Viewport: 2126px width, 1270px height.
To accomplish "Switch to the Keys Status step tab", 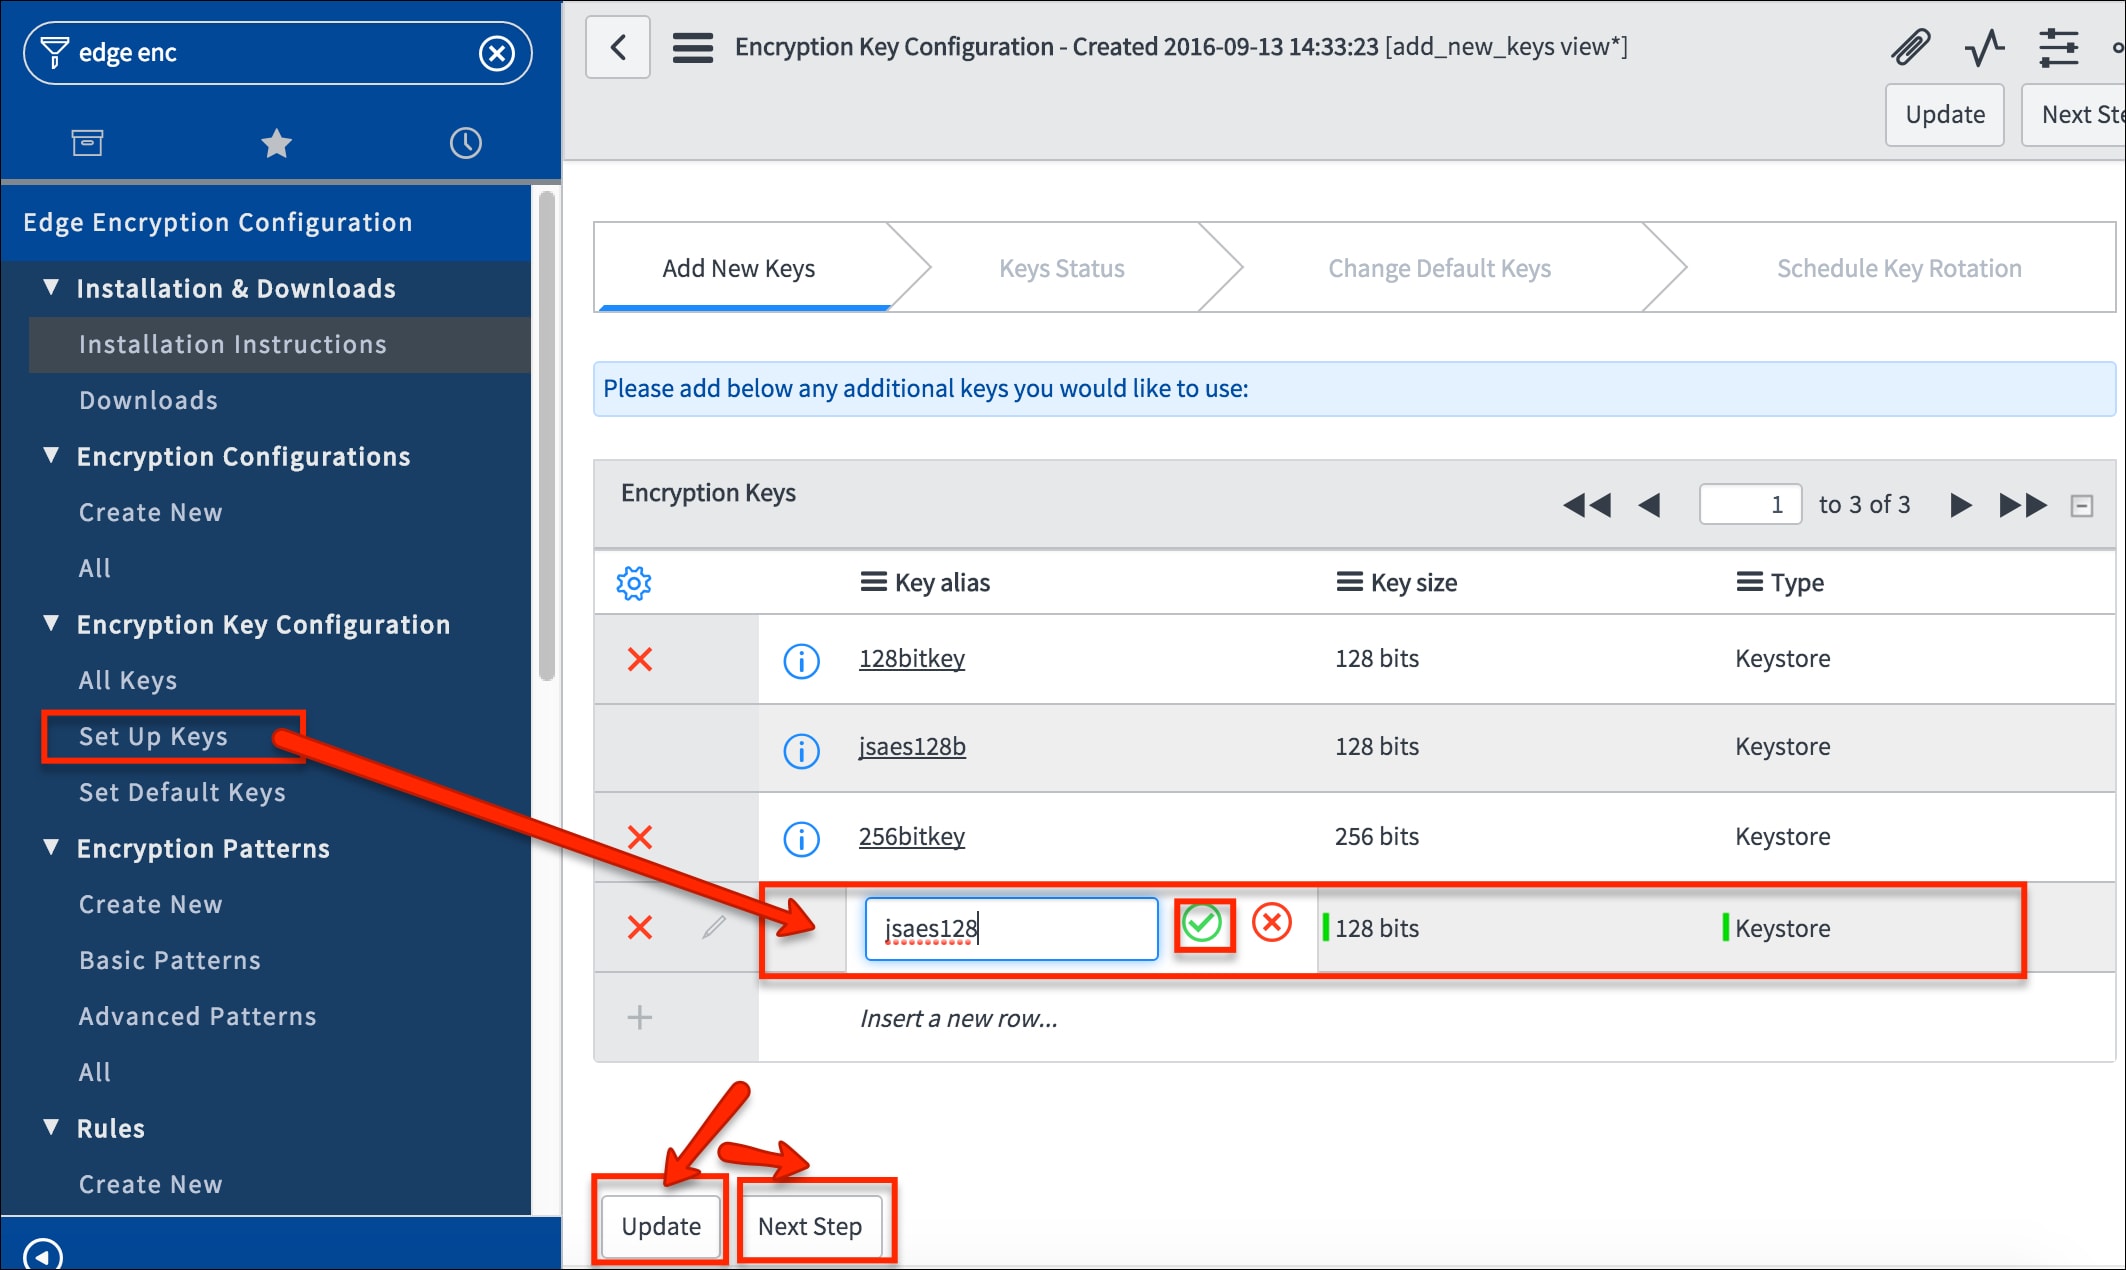I will (x=1061, y=268).
